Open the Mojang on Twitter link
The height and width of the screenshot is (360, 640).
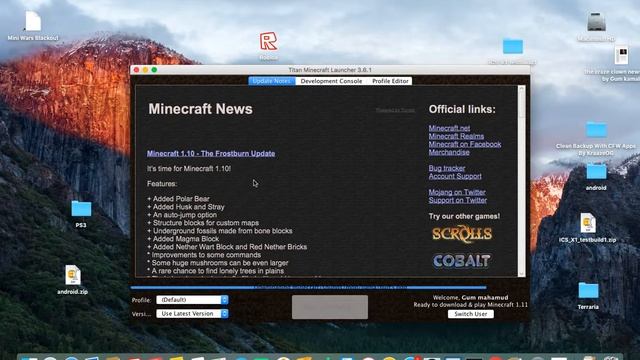(x=457, y=192)
